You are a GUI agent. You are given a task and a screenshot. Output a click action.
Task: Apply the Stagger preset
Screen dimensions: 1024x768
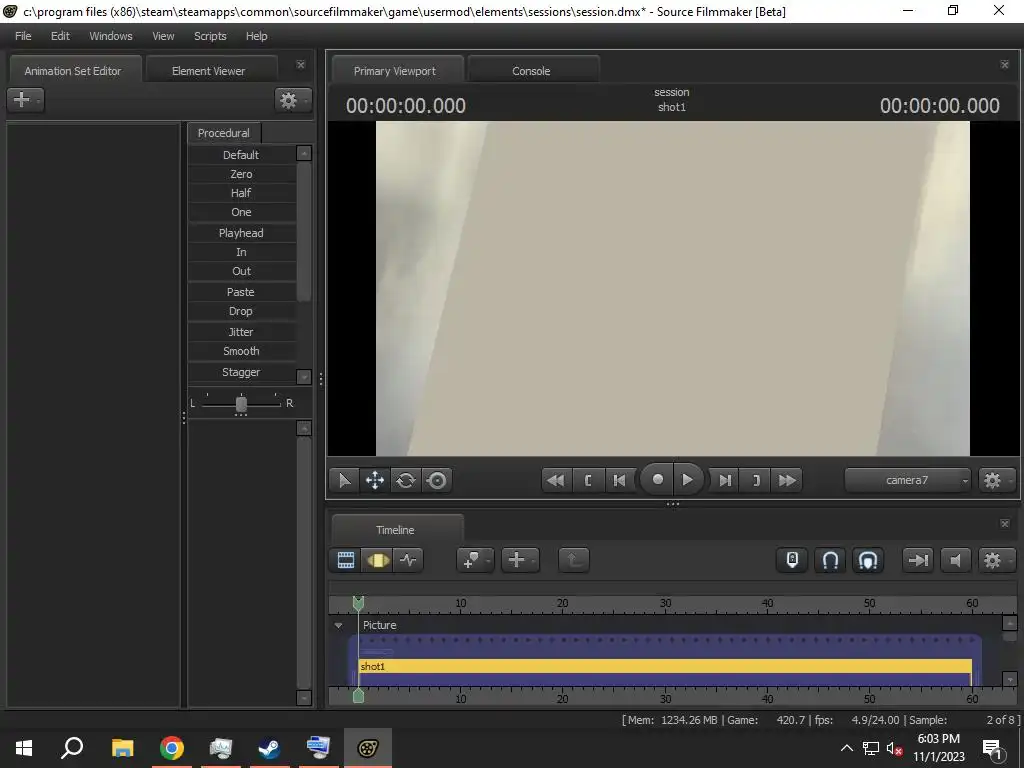[x=241, y=372]
